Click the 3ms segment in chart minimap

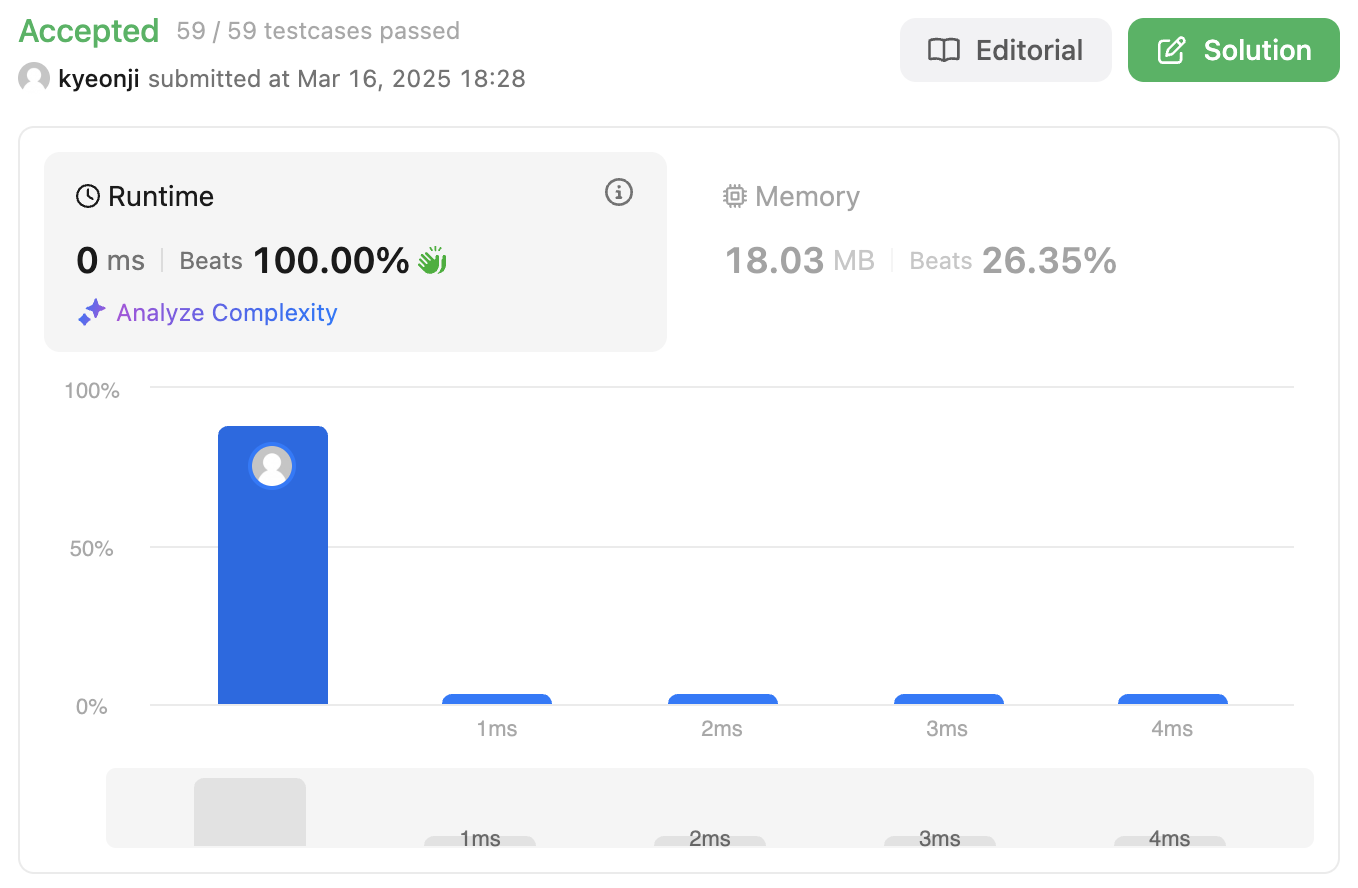coord(940,841)
